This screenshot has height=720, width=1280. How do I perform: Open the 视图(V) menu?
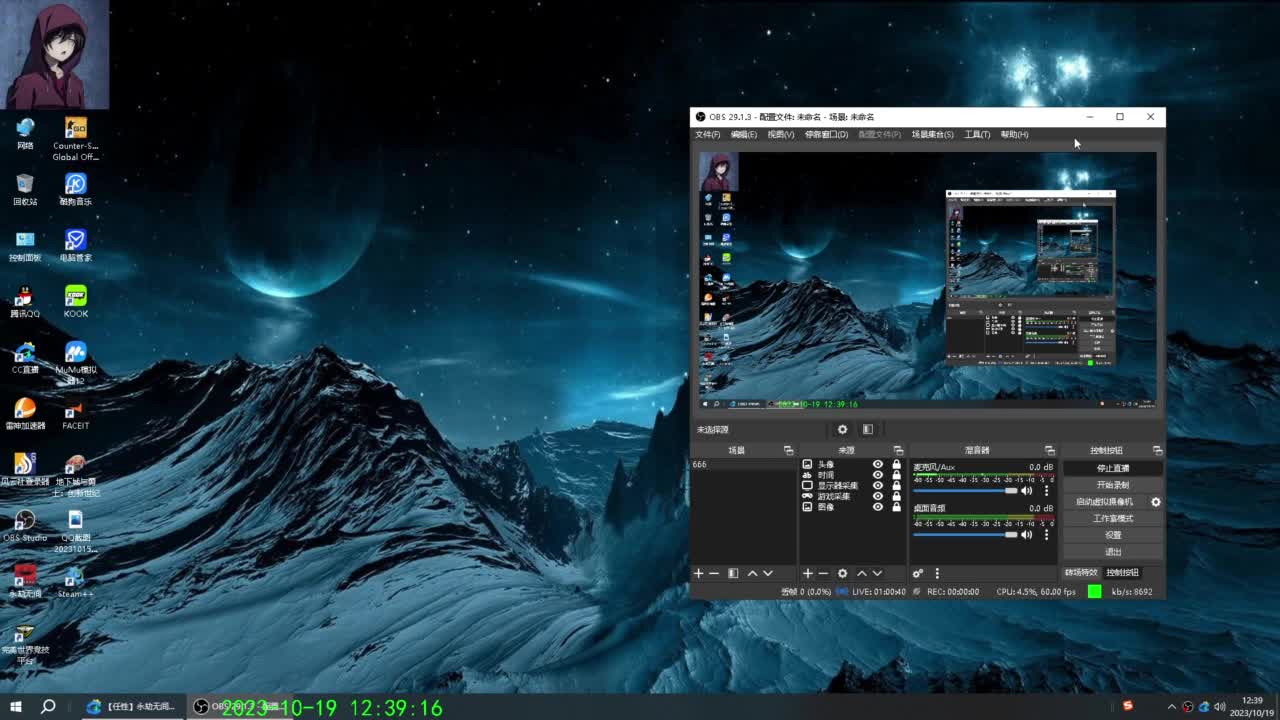coord(781,134)
